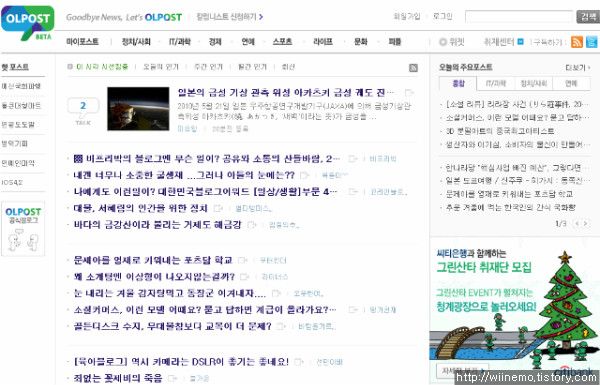Click new-window icon after 왜 소개팅엔 post

click(245, 277)
